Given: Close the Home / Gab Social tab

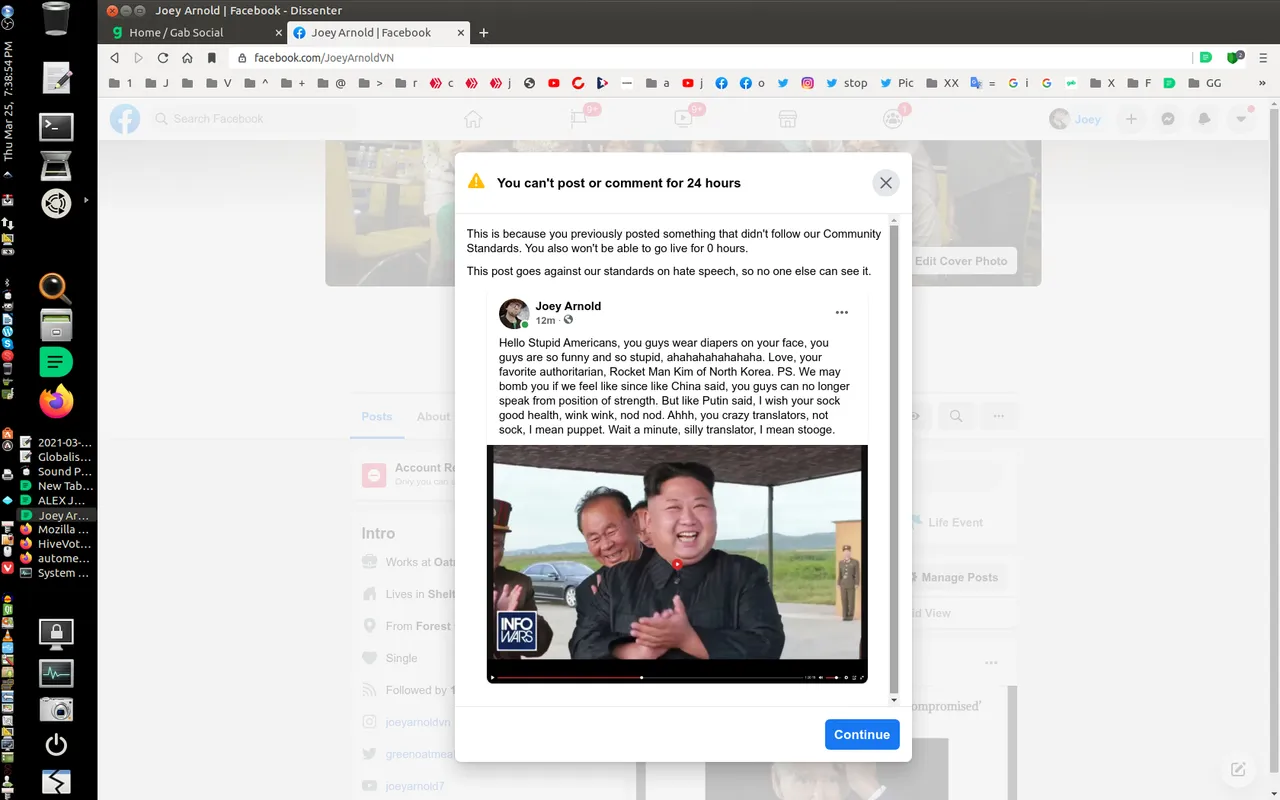Looking at the screenshot, I should [x=277, y=33].
